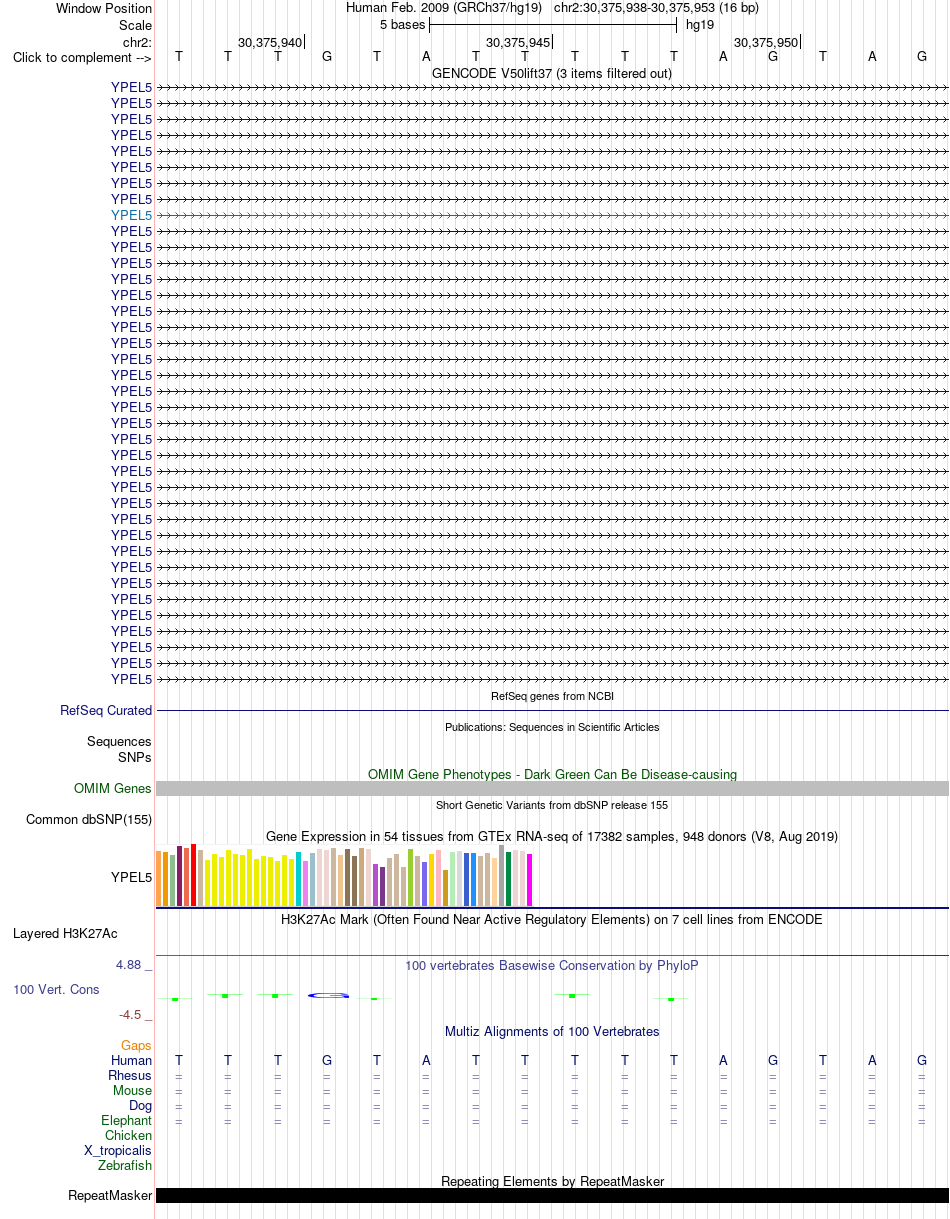
Task: Click the '100 Vert. Cons' track label
Action: pyautogui.click(x=56, y=989)
